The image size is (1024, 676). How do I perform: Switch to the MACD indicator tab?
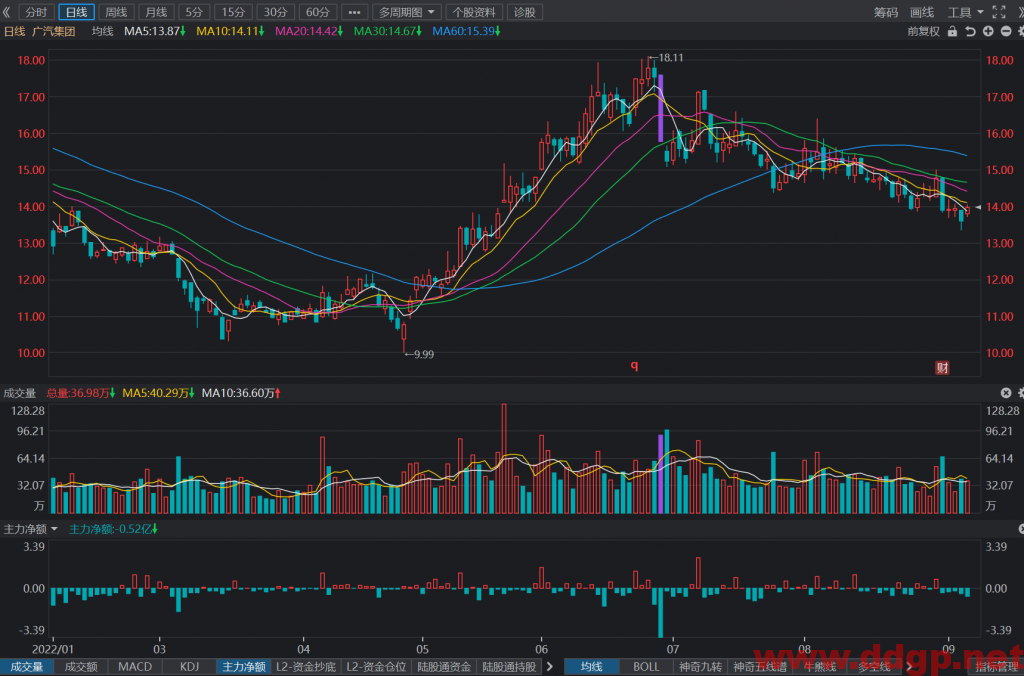[135, 667]
